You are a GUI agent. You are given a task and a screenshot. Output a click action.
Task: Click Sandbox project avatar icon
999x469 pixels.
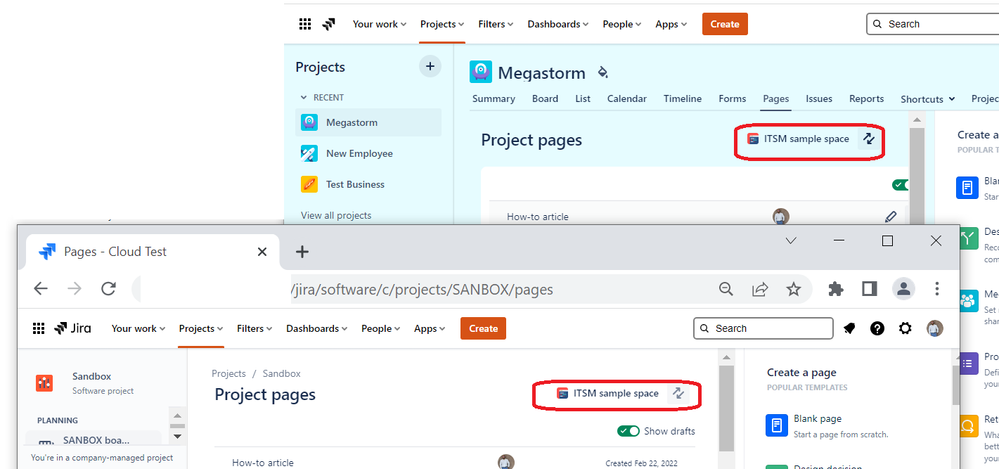[45, 382]
